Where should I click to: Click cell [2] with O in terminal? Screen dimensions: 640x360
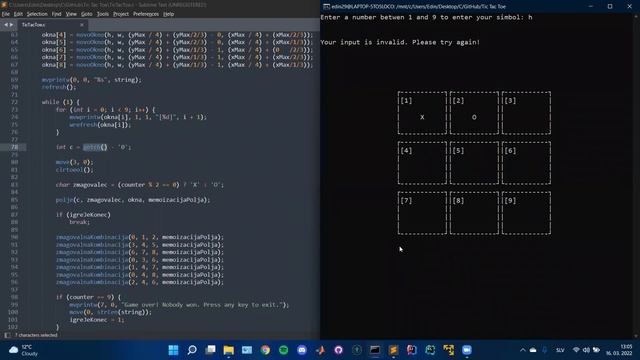click(474, 113)
